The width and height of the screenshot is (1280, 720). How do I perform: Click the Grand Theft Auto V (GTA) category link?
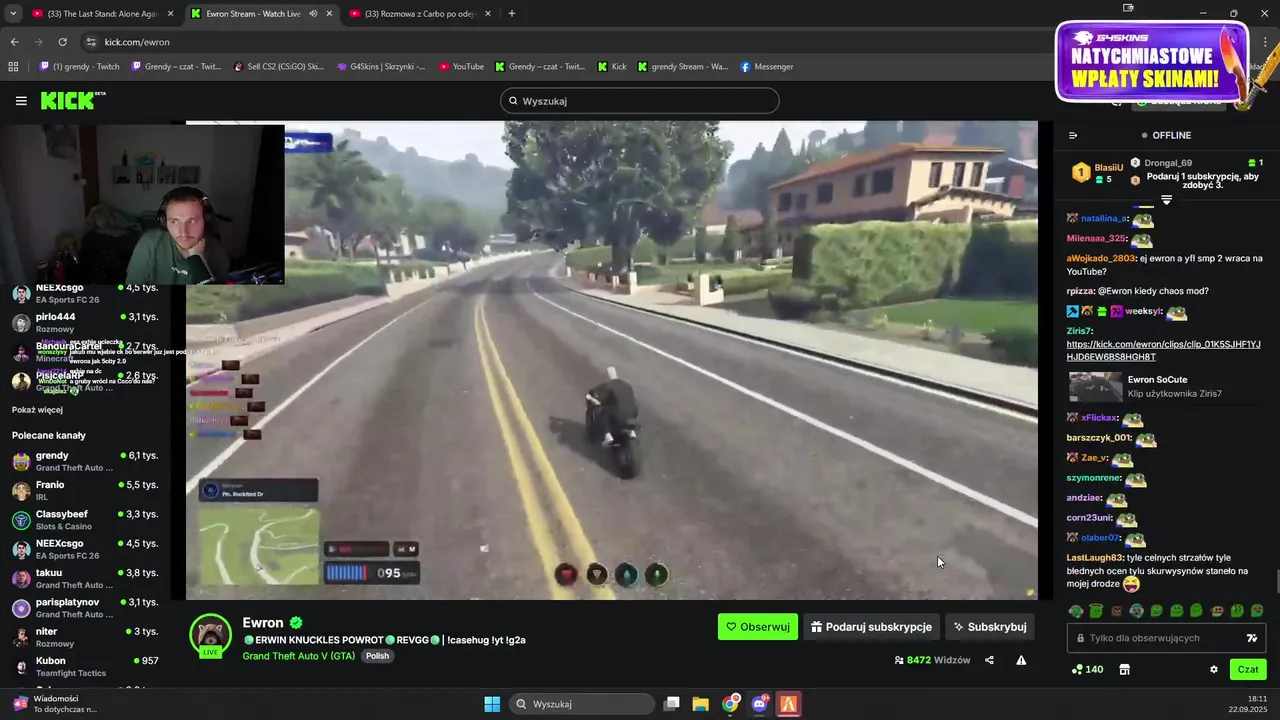299,656
